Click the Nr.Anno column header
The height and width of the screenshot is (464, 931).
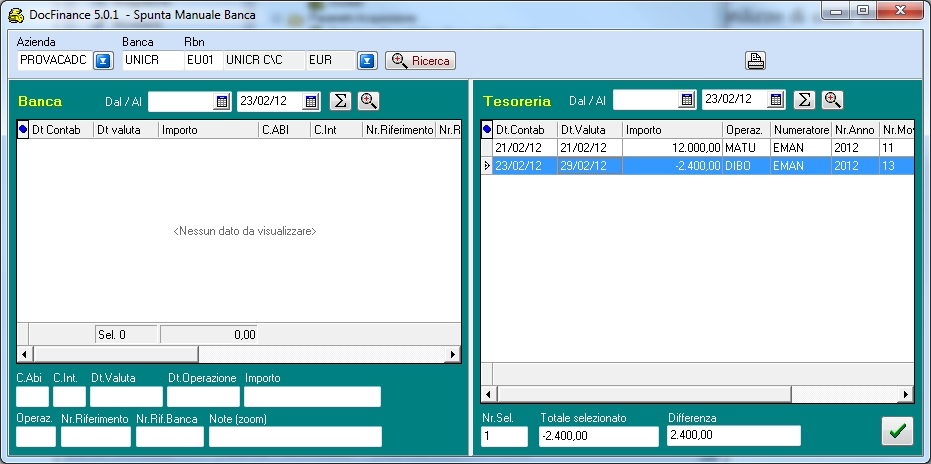[855, 130]
